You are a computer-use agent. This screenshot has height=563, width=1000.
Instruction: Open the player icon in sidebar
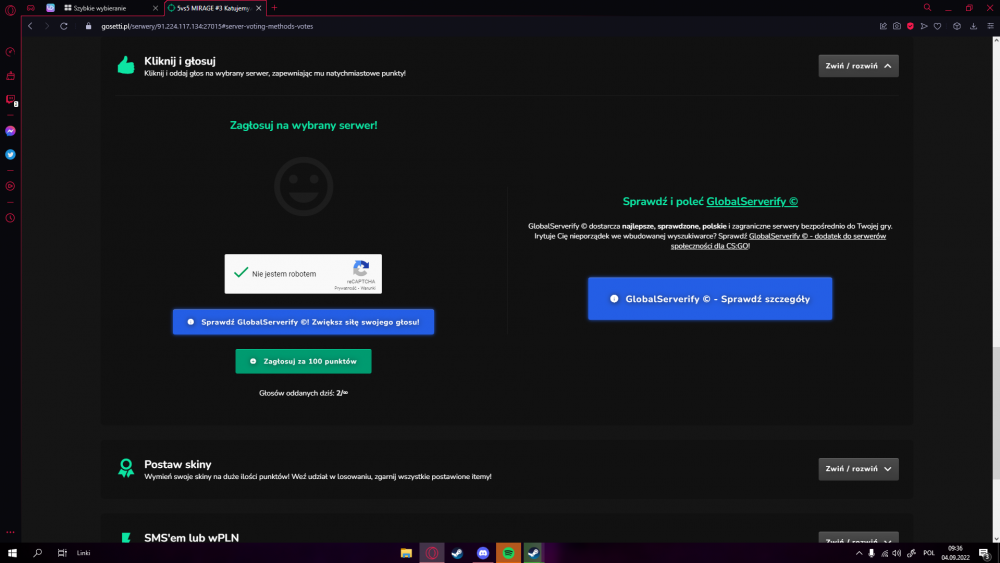click(x=10, y=186)
